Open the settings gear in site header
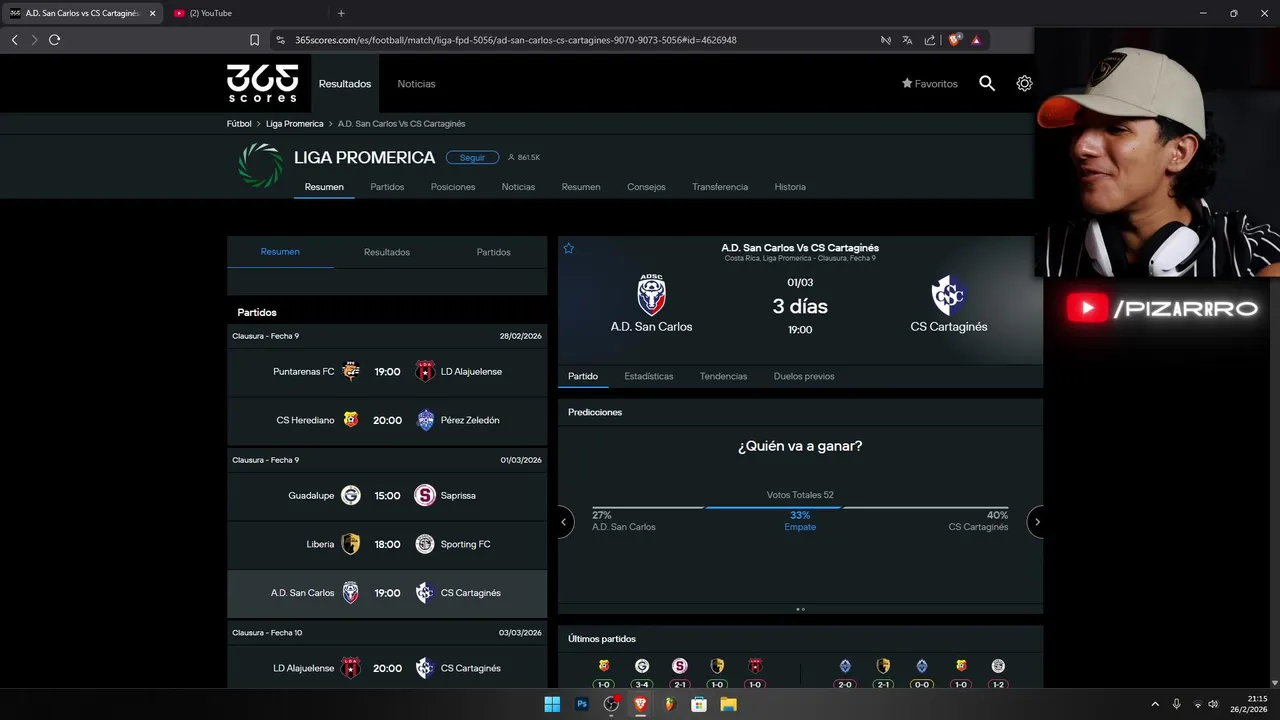 point(1024,84)
